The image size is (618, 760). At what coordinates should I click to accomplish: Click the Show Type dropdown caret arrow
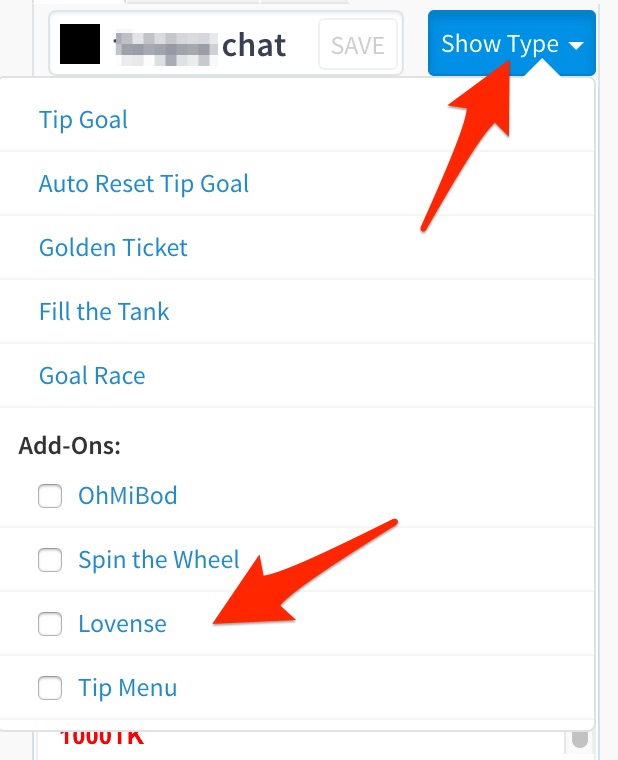coord(575,45)
